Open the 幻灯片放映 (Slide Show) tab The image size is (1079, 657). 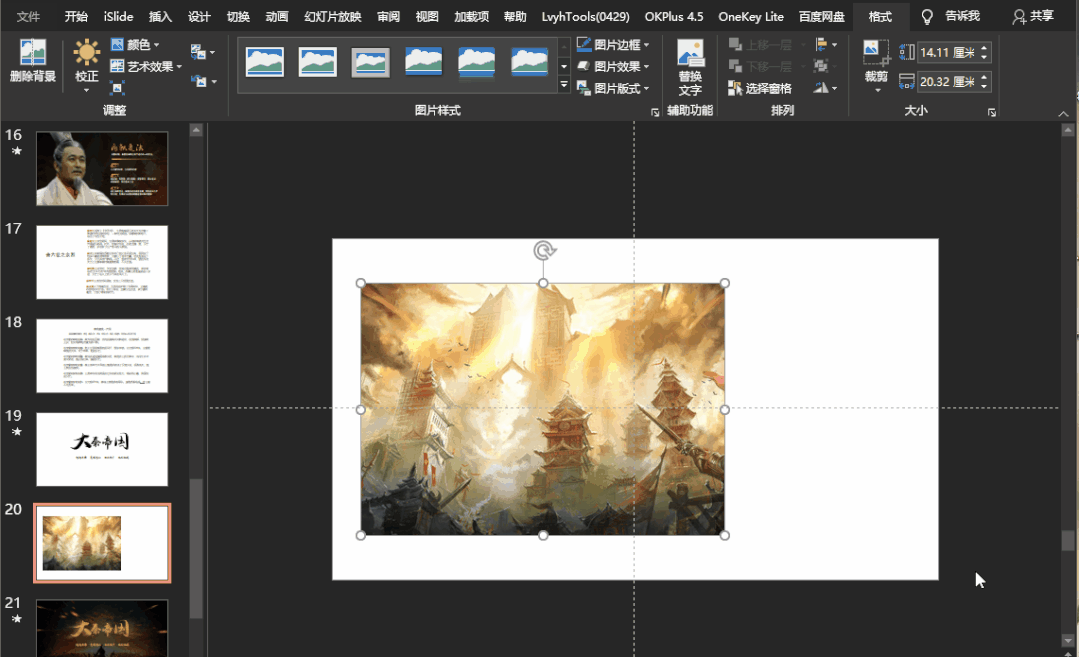click(x=333, y=17)
